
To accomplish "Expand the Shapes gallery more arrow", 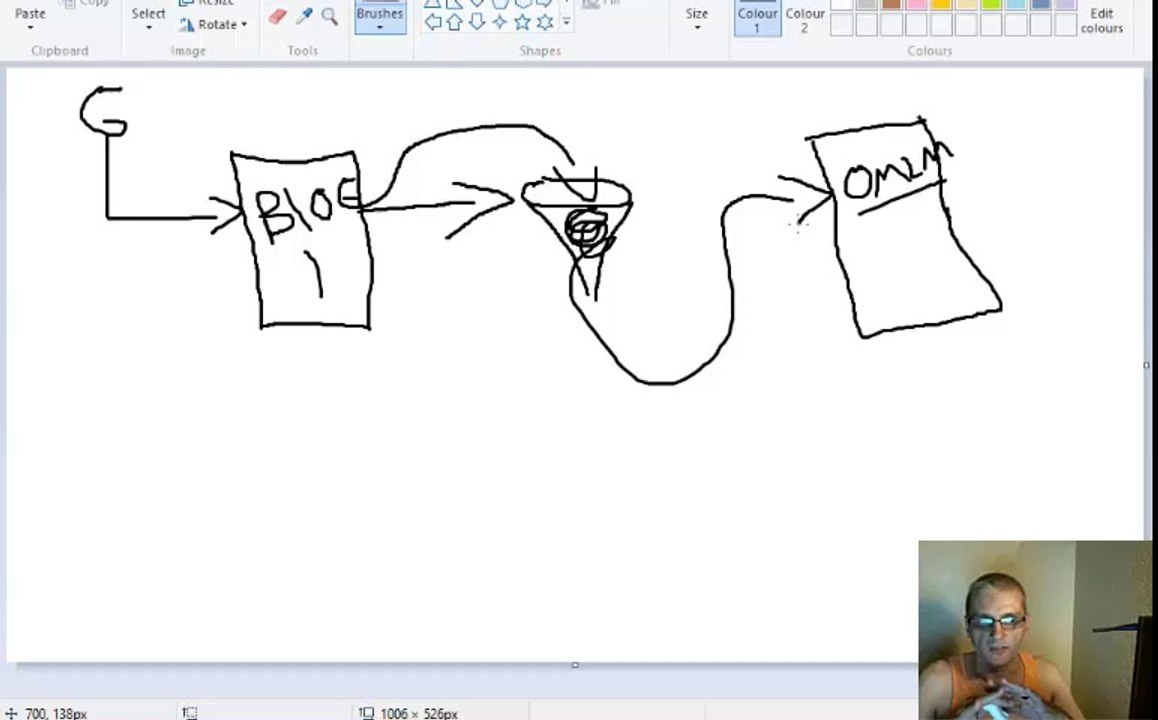I will point(566,22).
